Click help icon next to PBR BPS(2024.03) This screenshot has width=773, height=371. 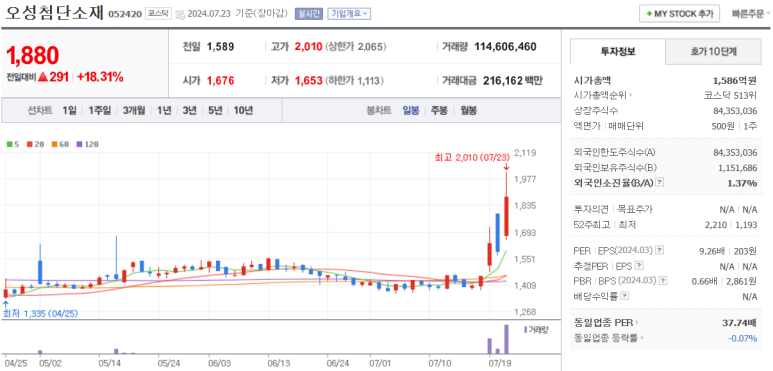(664, 281)
